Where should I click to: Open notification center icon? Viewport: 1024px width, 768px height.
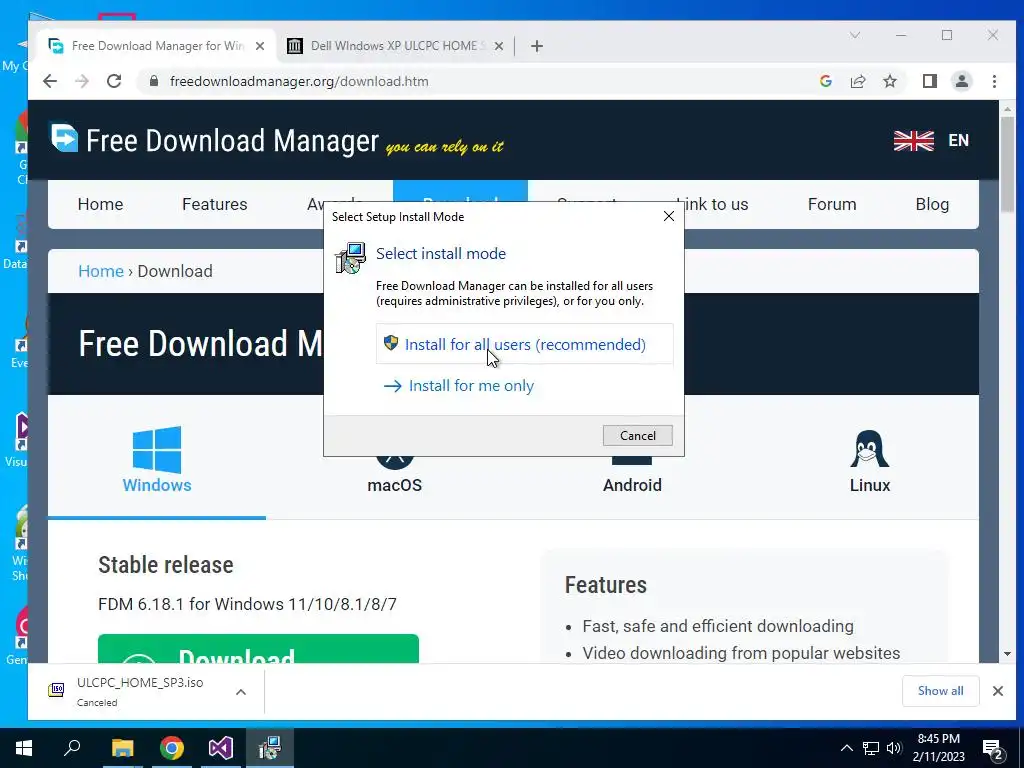993,748
